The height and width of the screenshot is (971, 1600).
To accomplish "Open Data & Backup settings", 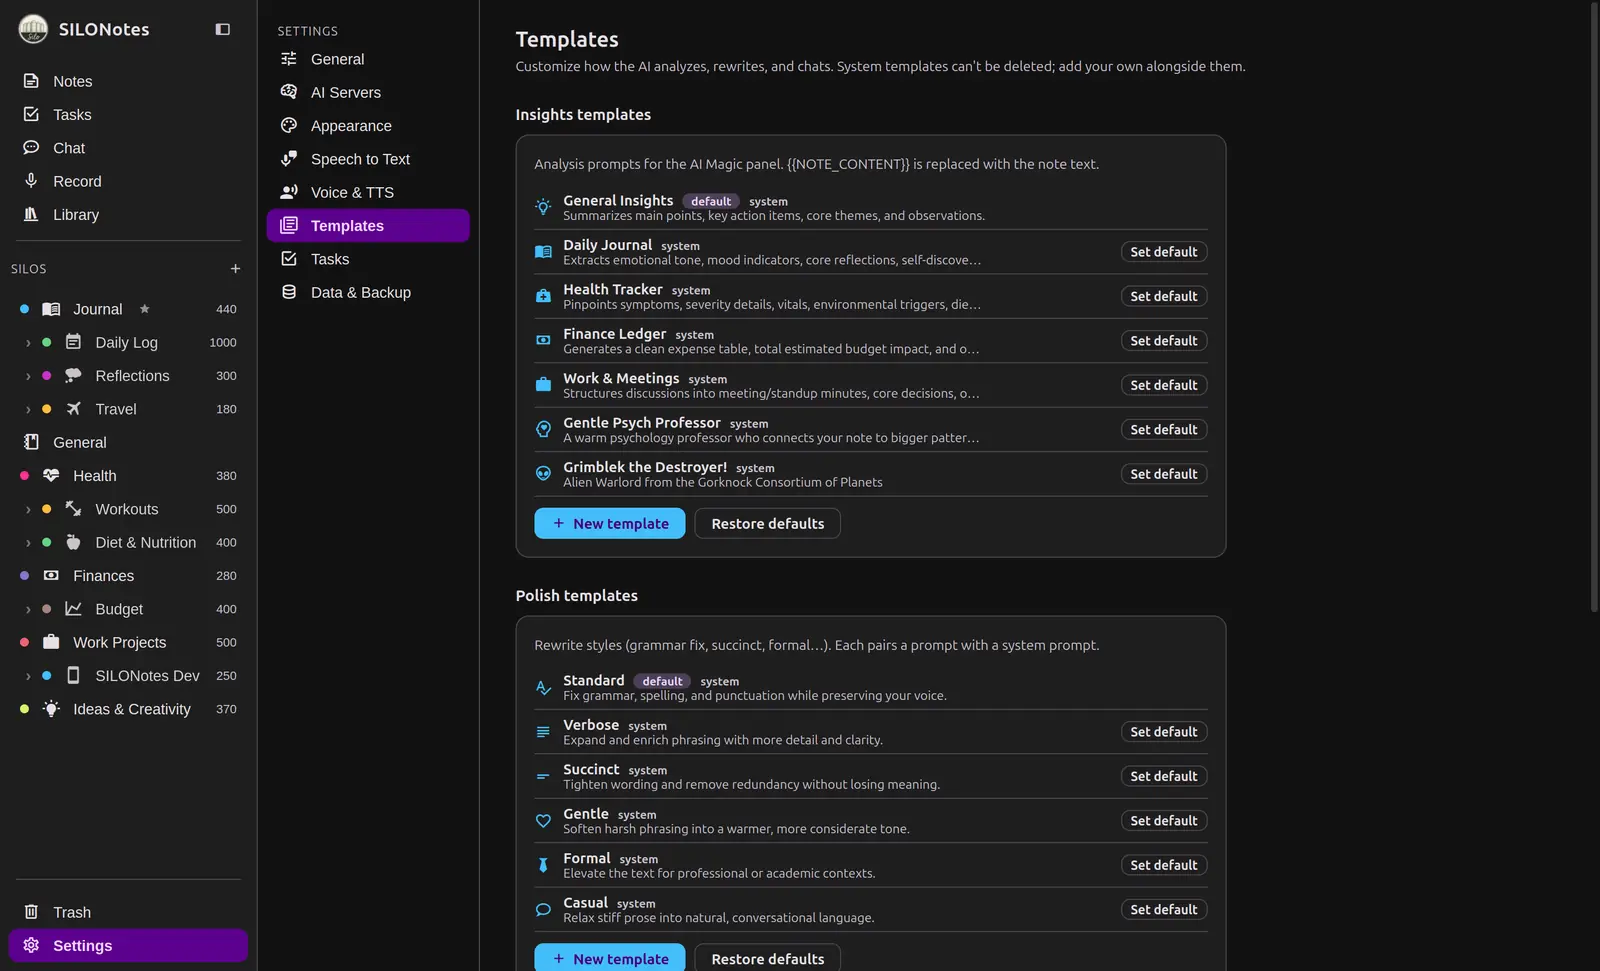I will (368, 292).
